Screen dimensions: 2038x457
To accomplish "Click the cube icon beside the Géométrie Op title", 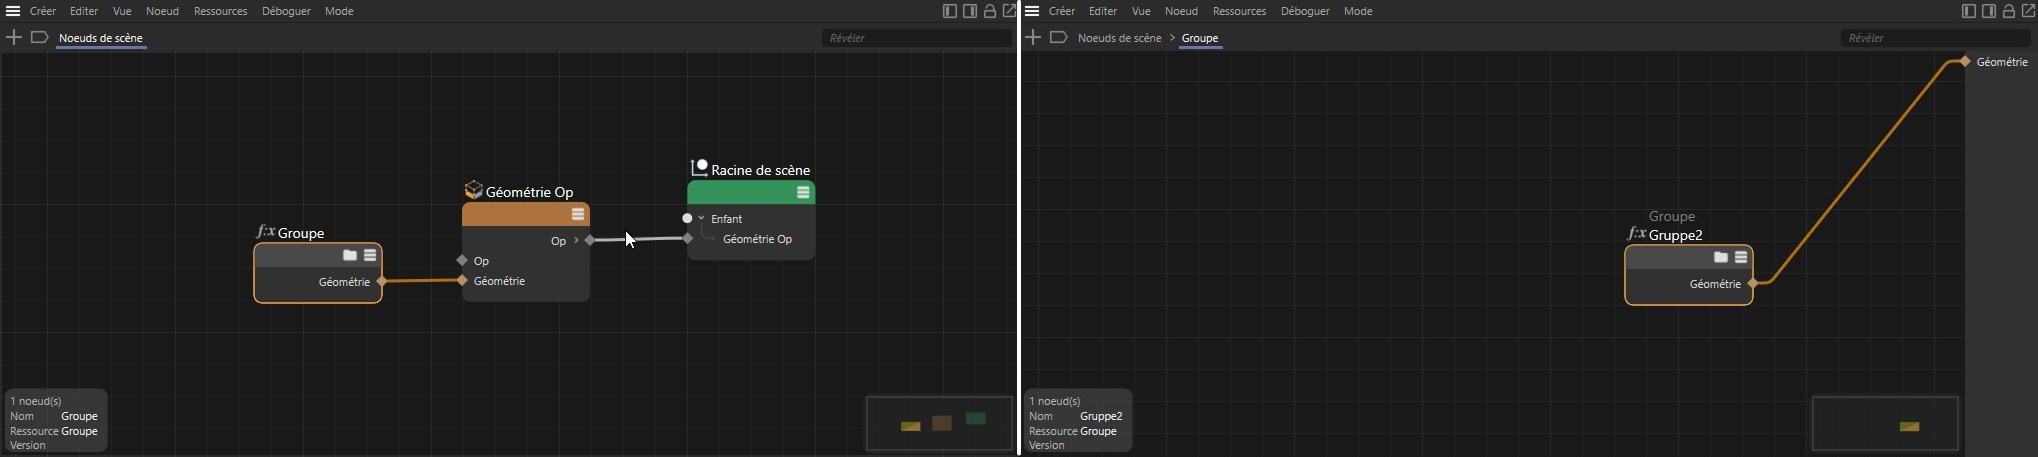I will (x=474, y=190).
